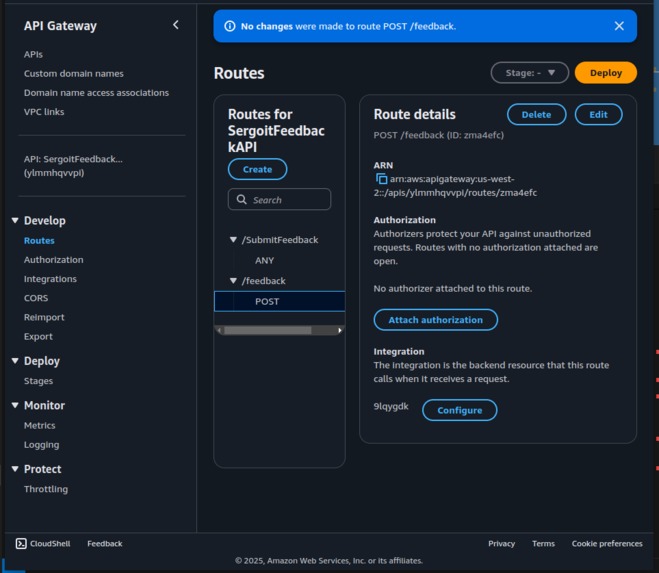Open Domain name access associations
This screenshot has width=659, height=573.
pos(96,92)
